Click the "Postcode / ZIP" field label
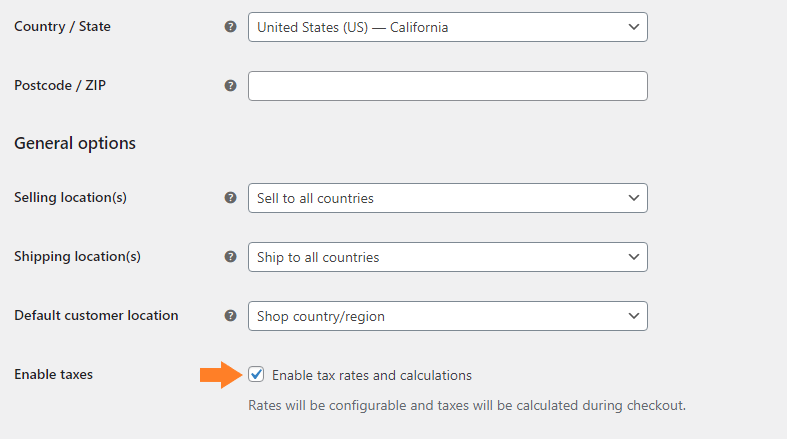The width and height of the screenshot is (787, 439). [x=60, y=86]
